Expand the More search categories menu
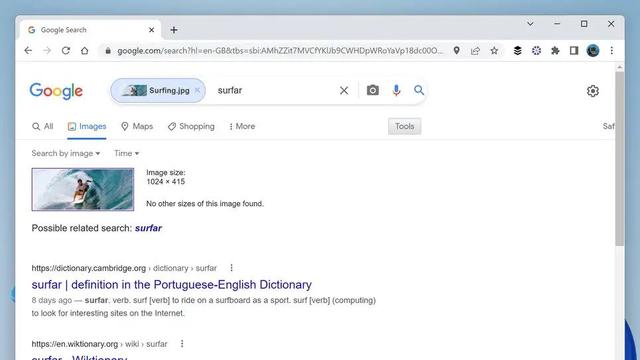The image size is (640, 360). [x=242, y=127]
